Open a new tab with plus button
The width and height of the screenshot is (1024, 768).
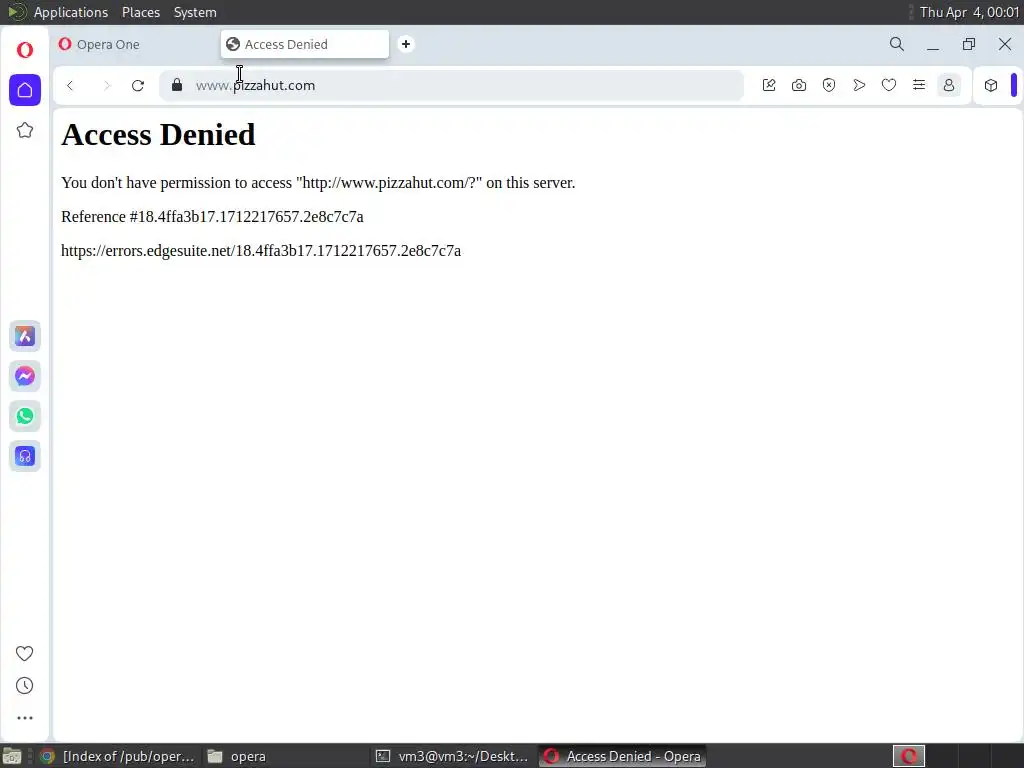pyautogui.click(x=406, y=44)
